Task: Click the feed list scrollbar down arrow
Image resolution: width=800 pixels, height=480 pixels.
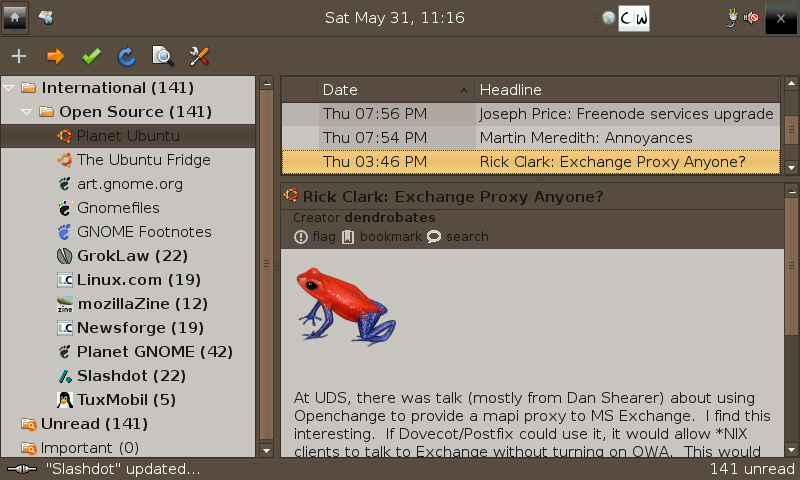Action: (266, 450)
